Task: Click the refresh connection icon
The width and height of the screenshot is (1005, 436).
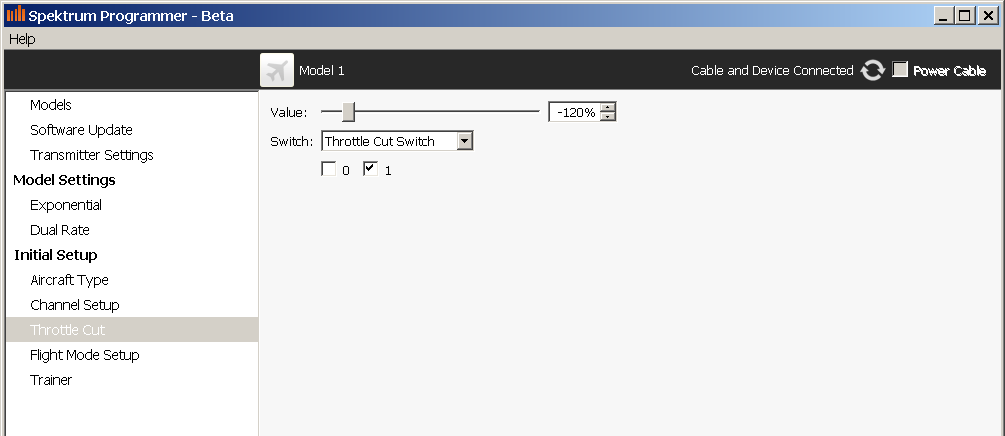Action: point(873,70)
